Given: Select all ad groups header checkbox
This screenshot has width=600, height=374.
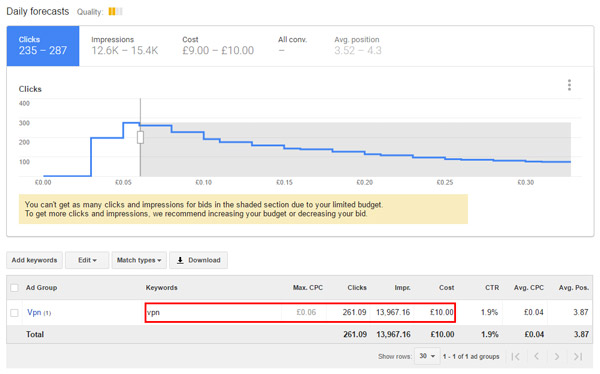Looking at the screenshot, I should point(15,287).
